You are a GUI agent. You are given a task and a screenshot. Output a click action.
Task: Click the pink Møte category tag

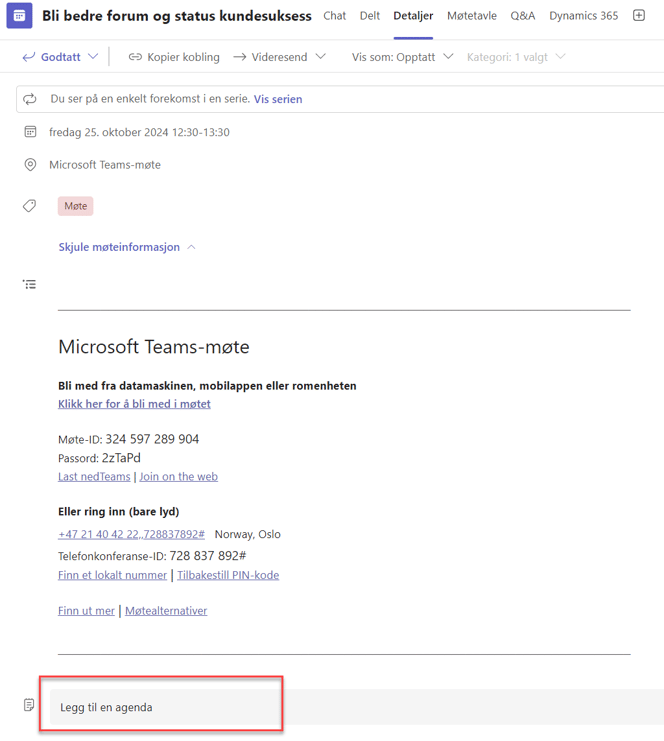(x=76, y=206)
